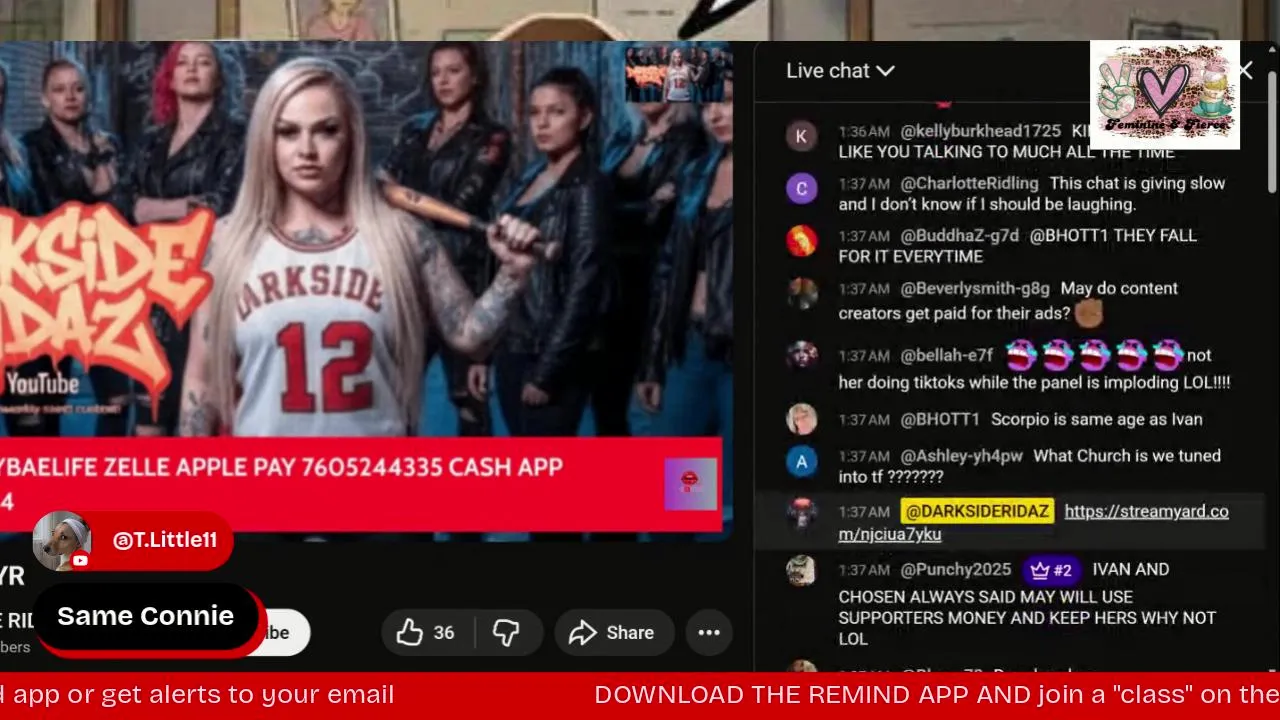
Task: Click message 'What Church is we tuned into'
Action: (1030, 466)
